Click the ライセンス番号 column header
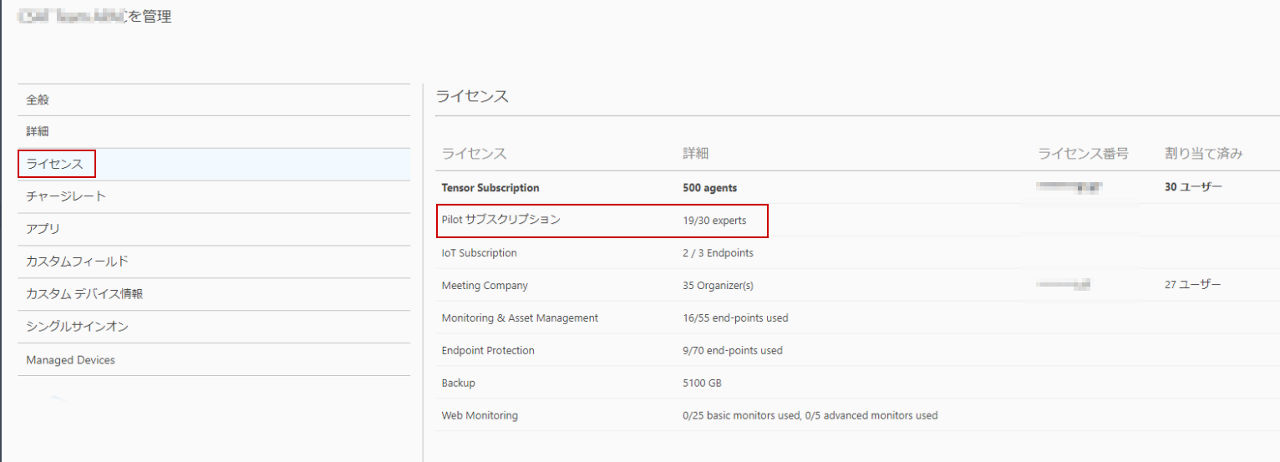The image size is (1280, 462). tap(1083, 153)
